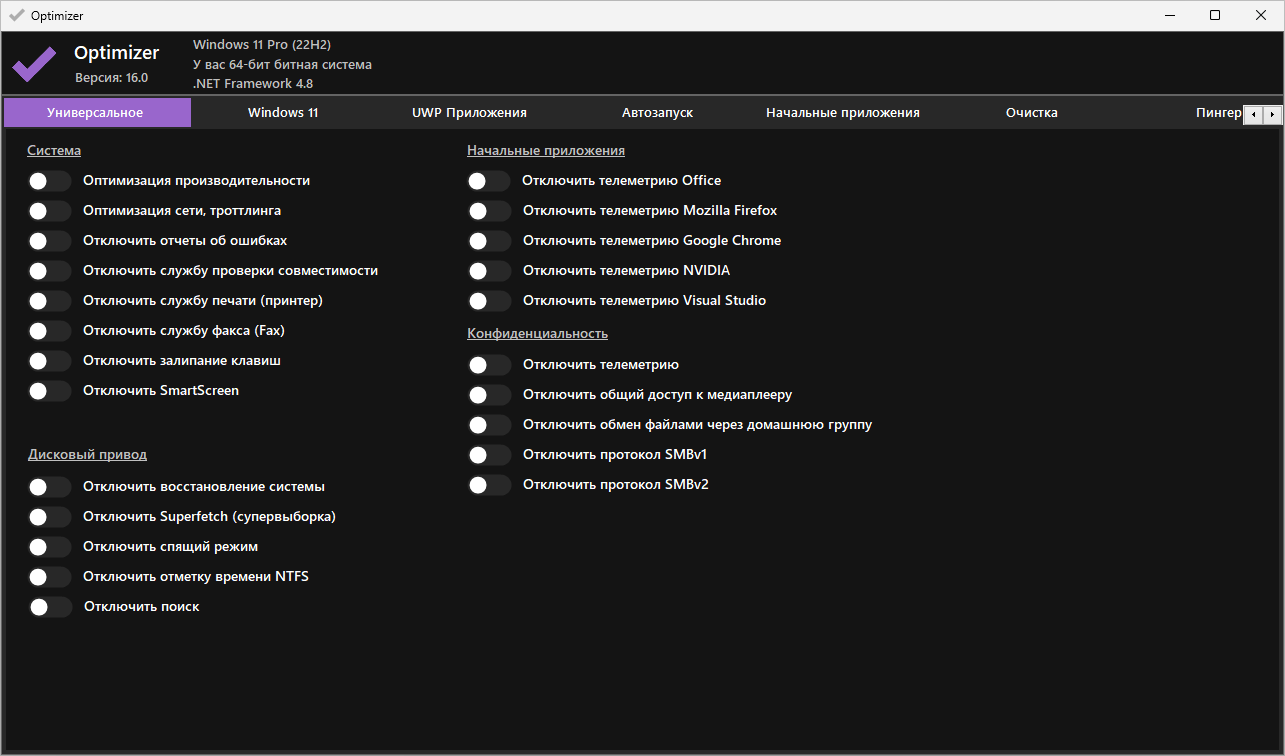Click the Система section heading link

[x=54, y=151]
